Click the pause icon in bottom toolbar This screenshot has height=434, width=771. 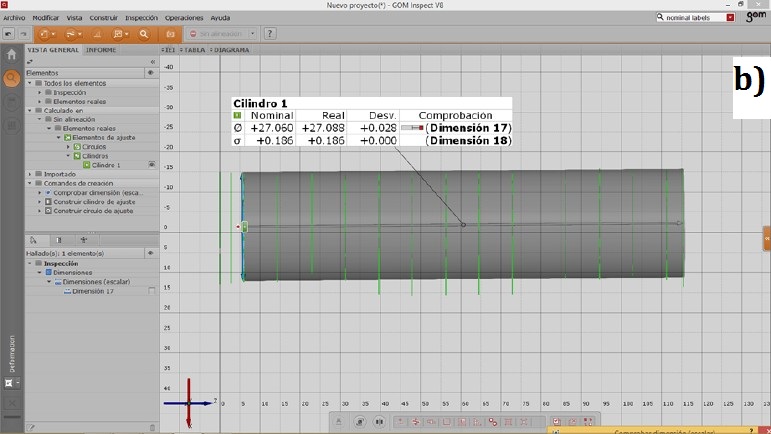[378, 423]
